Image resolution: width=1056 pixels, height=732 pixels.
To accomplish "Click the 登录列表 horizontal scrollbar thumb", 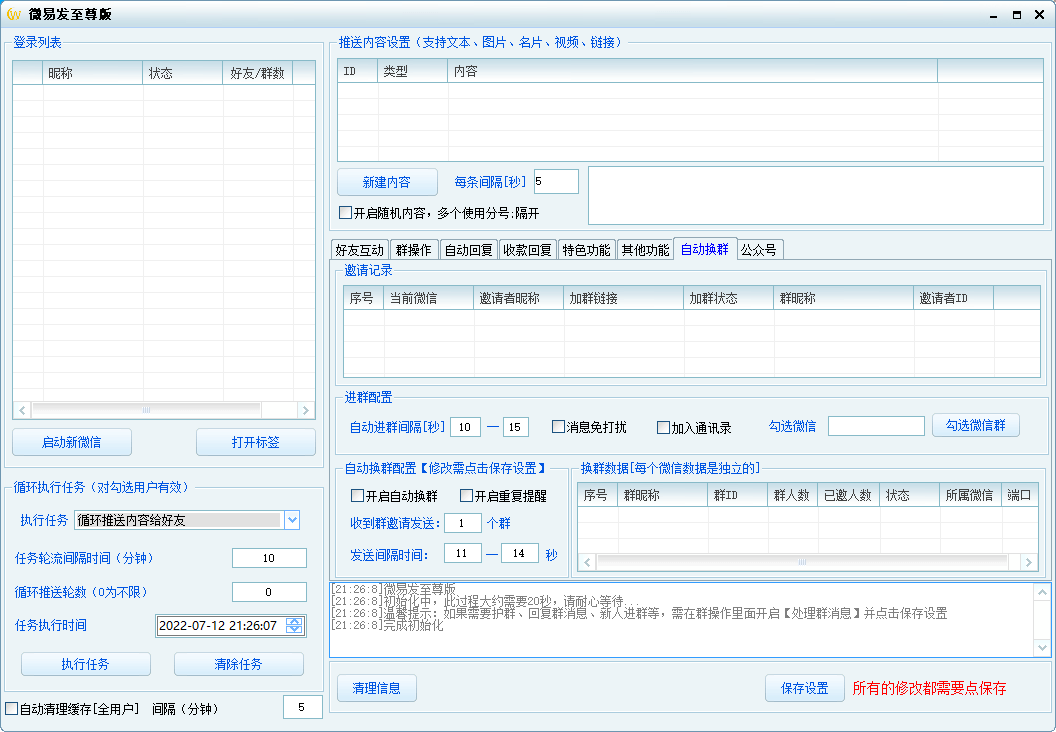I will (x=146, y=409).
